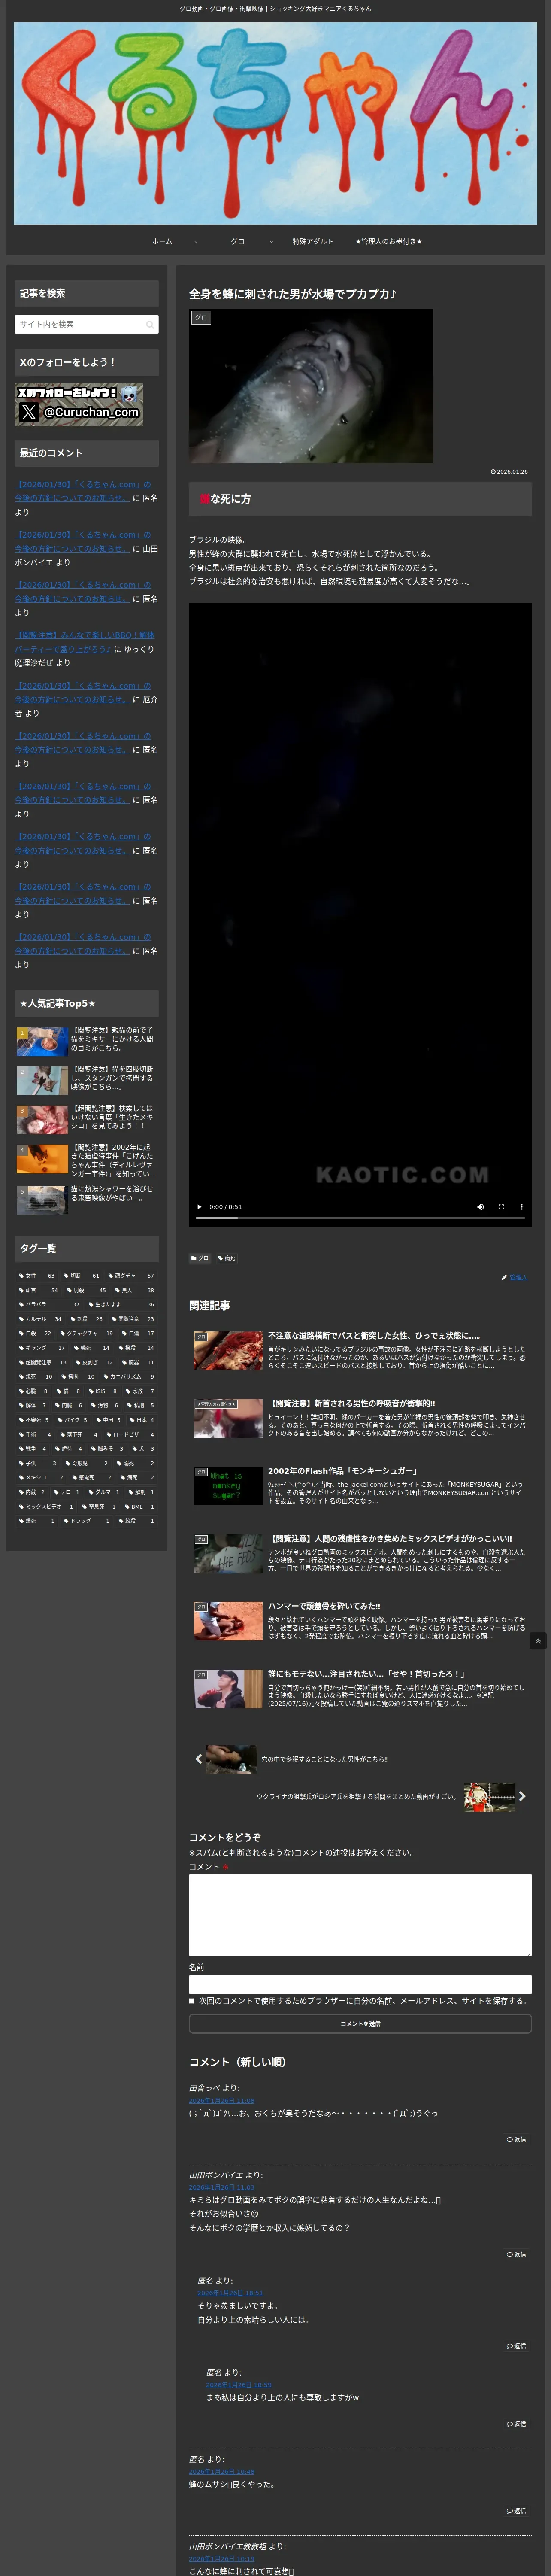This screenshot has height=2576, width=551.
Task: Click the グロ badge on the featured image
Action: tap(201, 318)
